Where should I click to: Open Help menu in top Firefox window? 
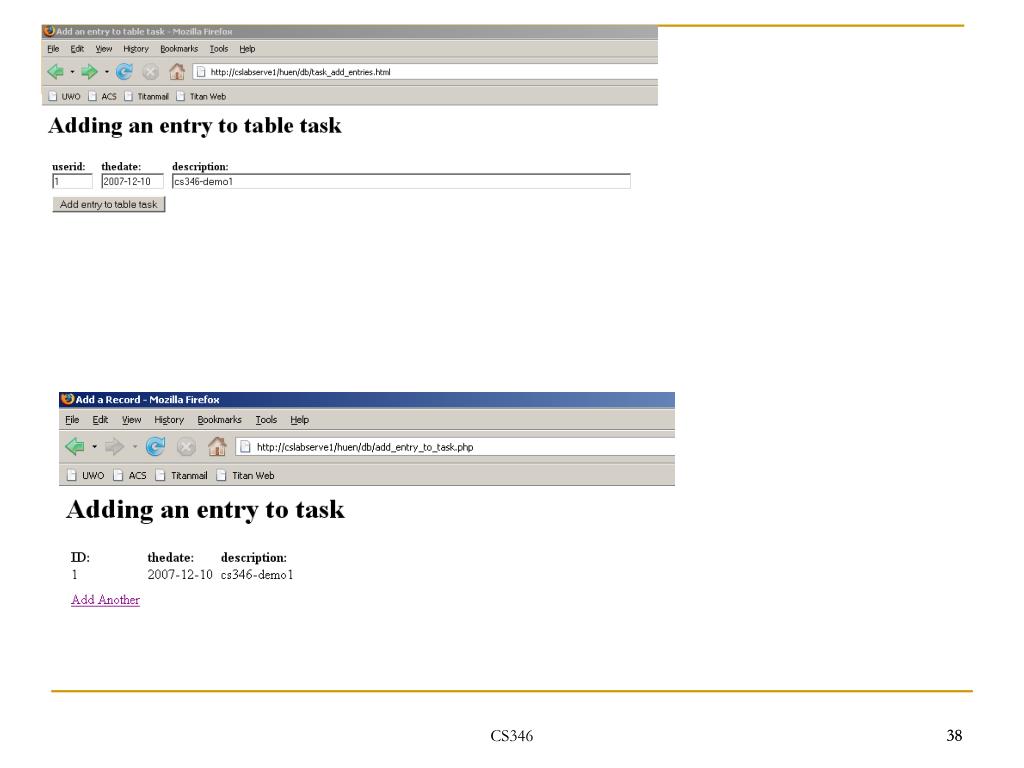pos(247,49)
